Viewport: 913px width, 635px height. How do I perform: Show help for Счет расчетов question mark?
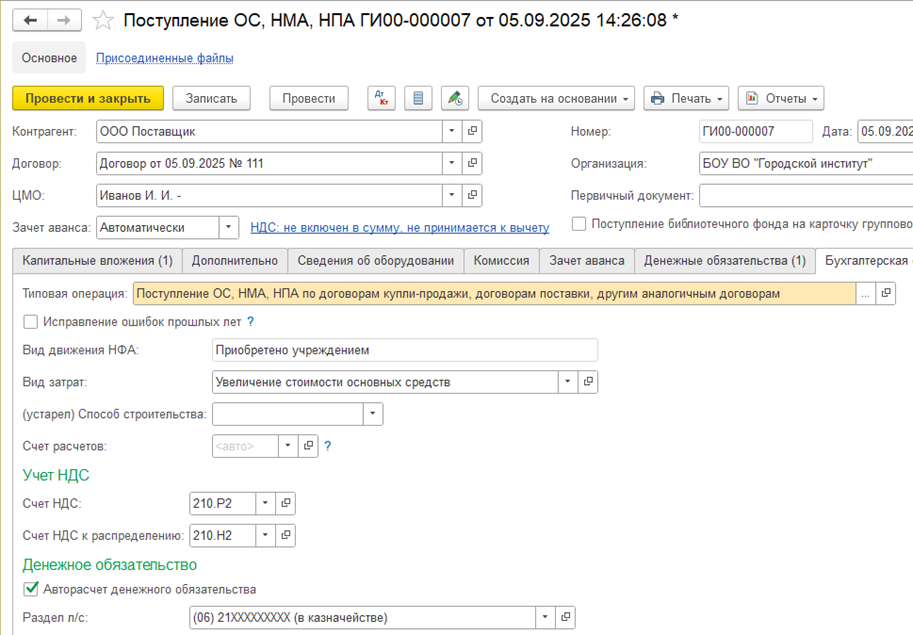point(328,446)
